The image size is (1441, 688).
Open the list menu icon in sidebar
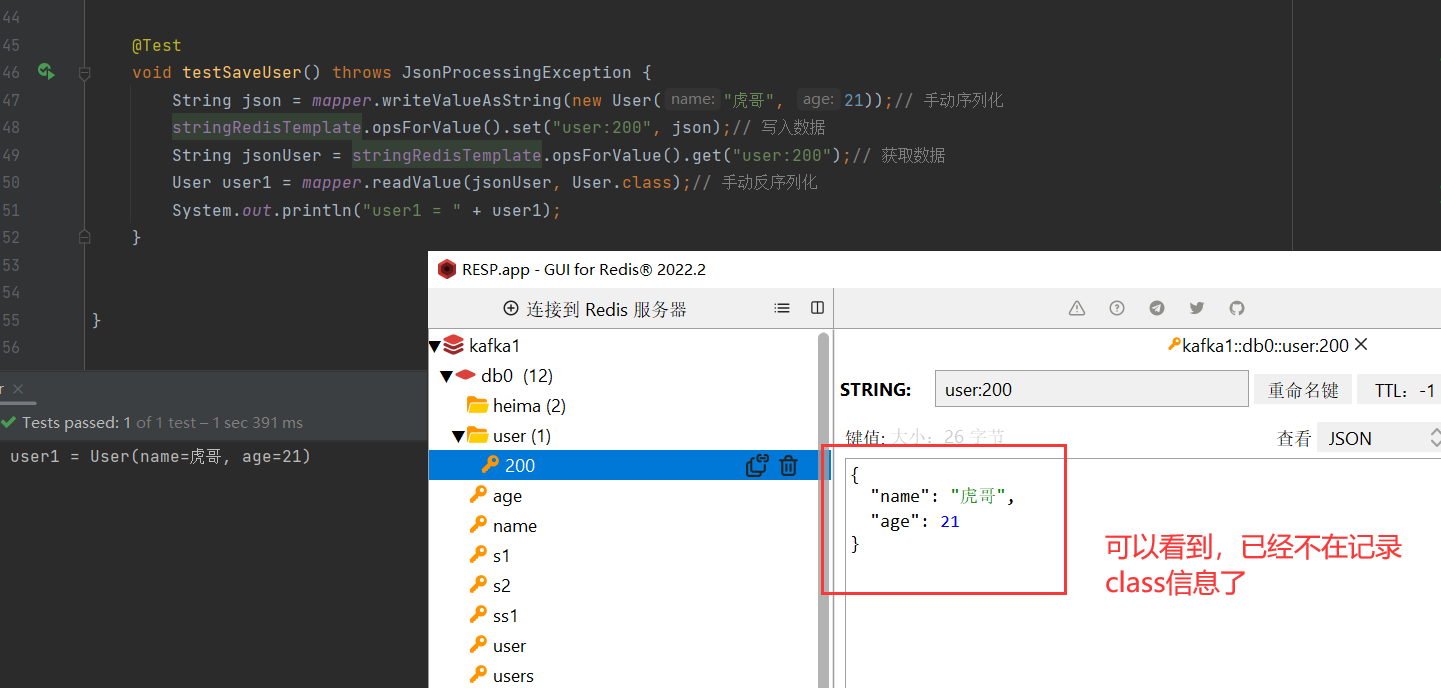782,308
